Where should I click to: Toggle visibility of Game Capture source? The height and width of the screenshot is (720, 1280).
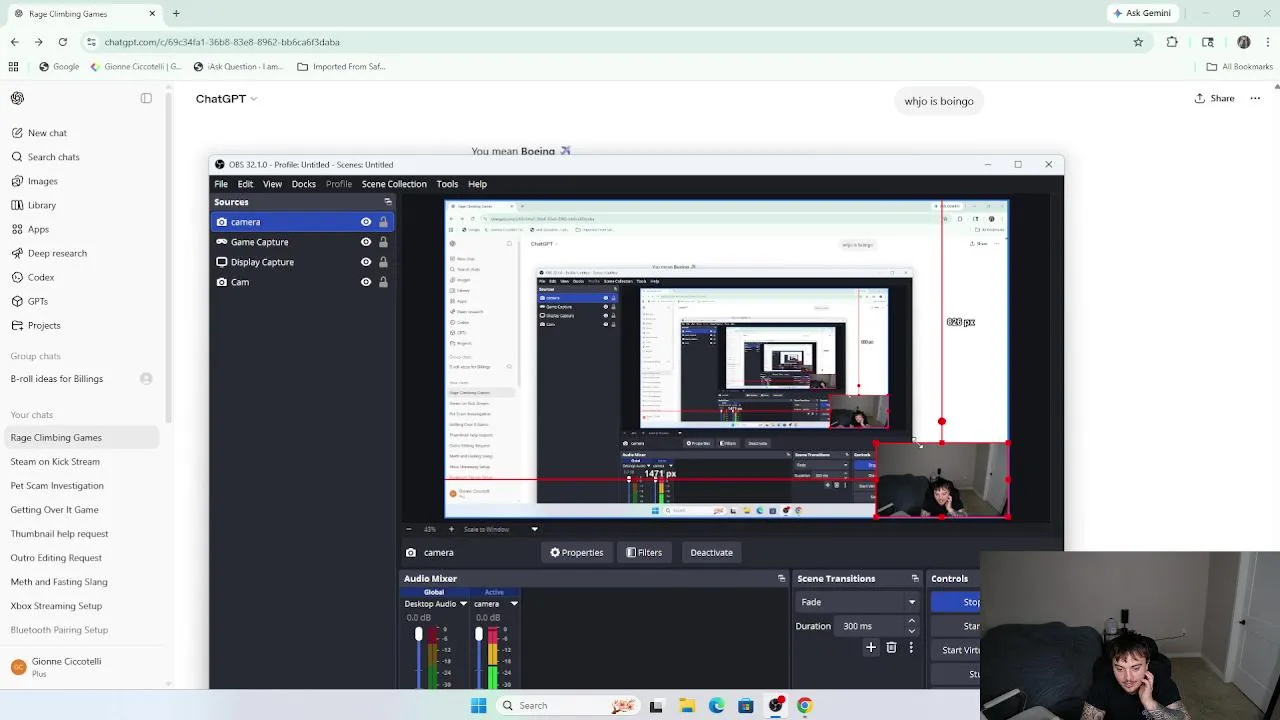[366, 242]
